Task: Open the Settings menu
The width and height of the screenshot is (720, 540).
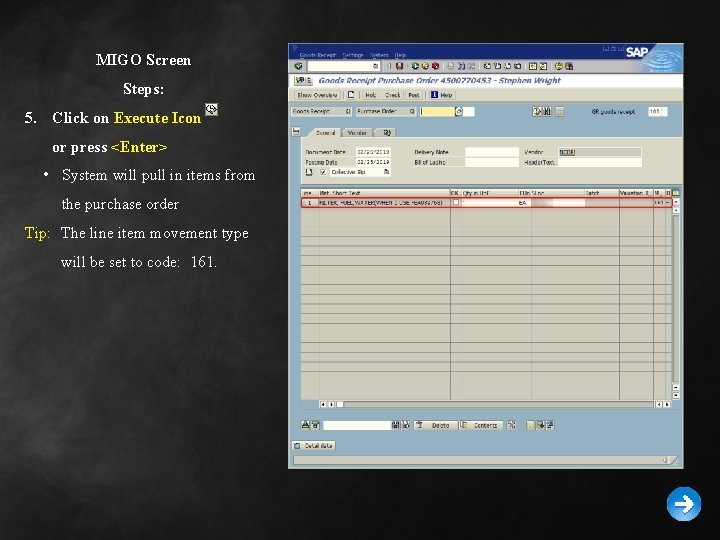Action: tap(353, 55)
